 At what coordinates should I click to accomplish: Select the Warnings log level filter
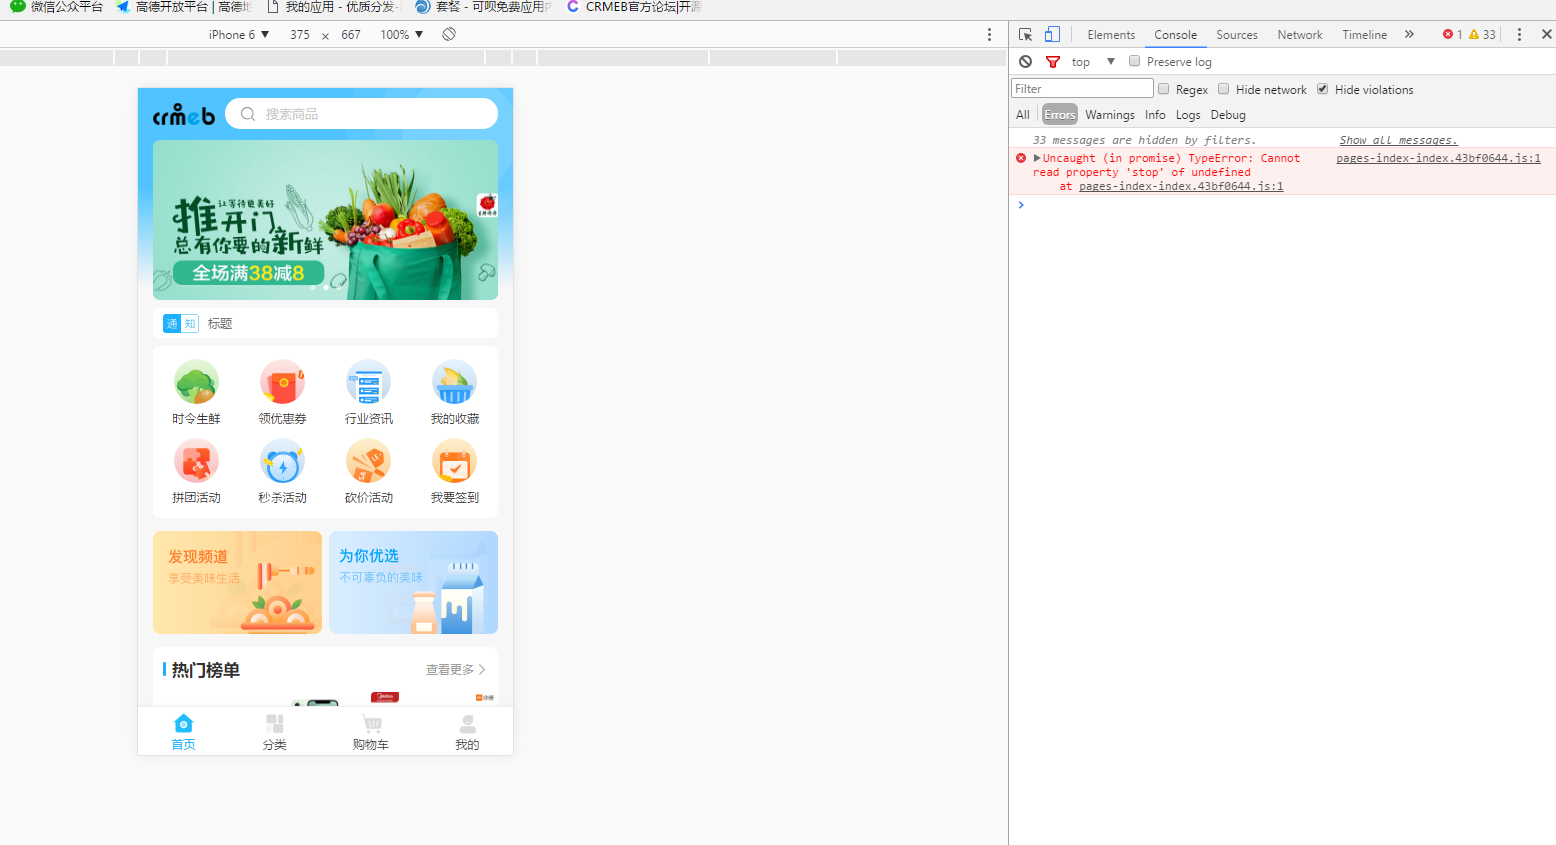pos(1110,115)
